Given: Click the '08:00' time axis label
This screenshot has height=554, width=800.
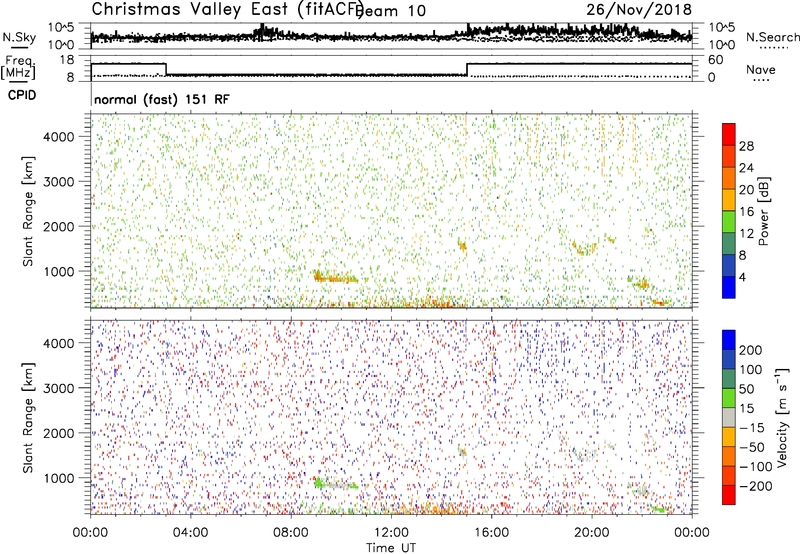Looking at the screenshot, I should pos(291,533).
